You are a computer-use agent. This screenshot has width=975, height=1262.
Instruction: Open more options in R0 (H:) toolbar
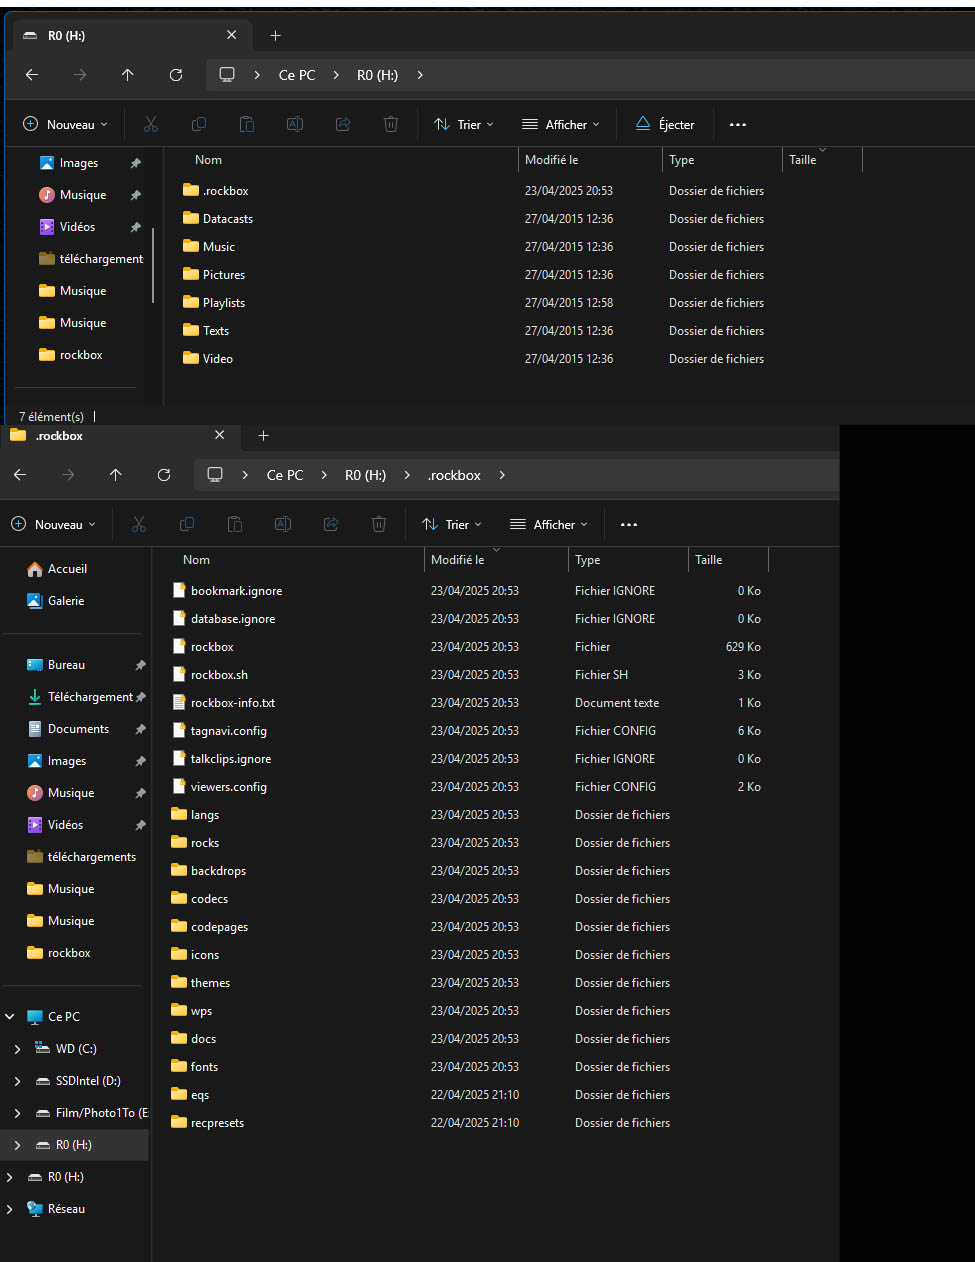coord(738,124)
